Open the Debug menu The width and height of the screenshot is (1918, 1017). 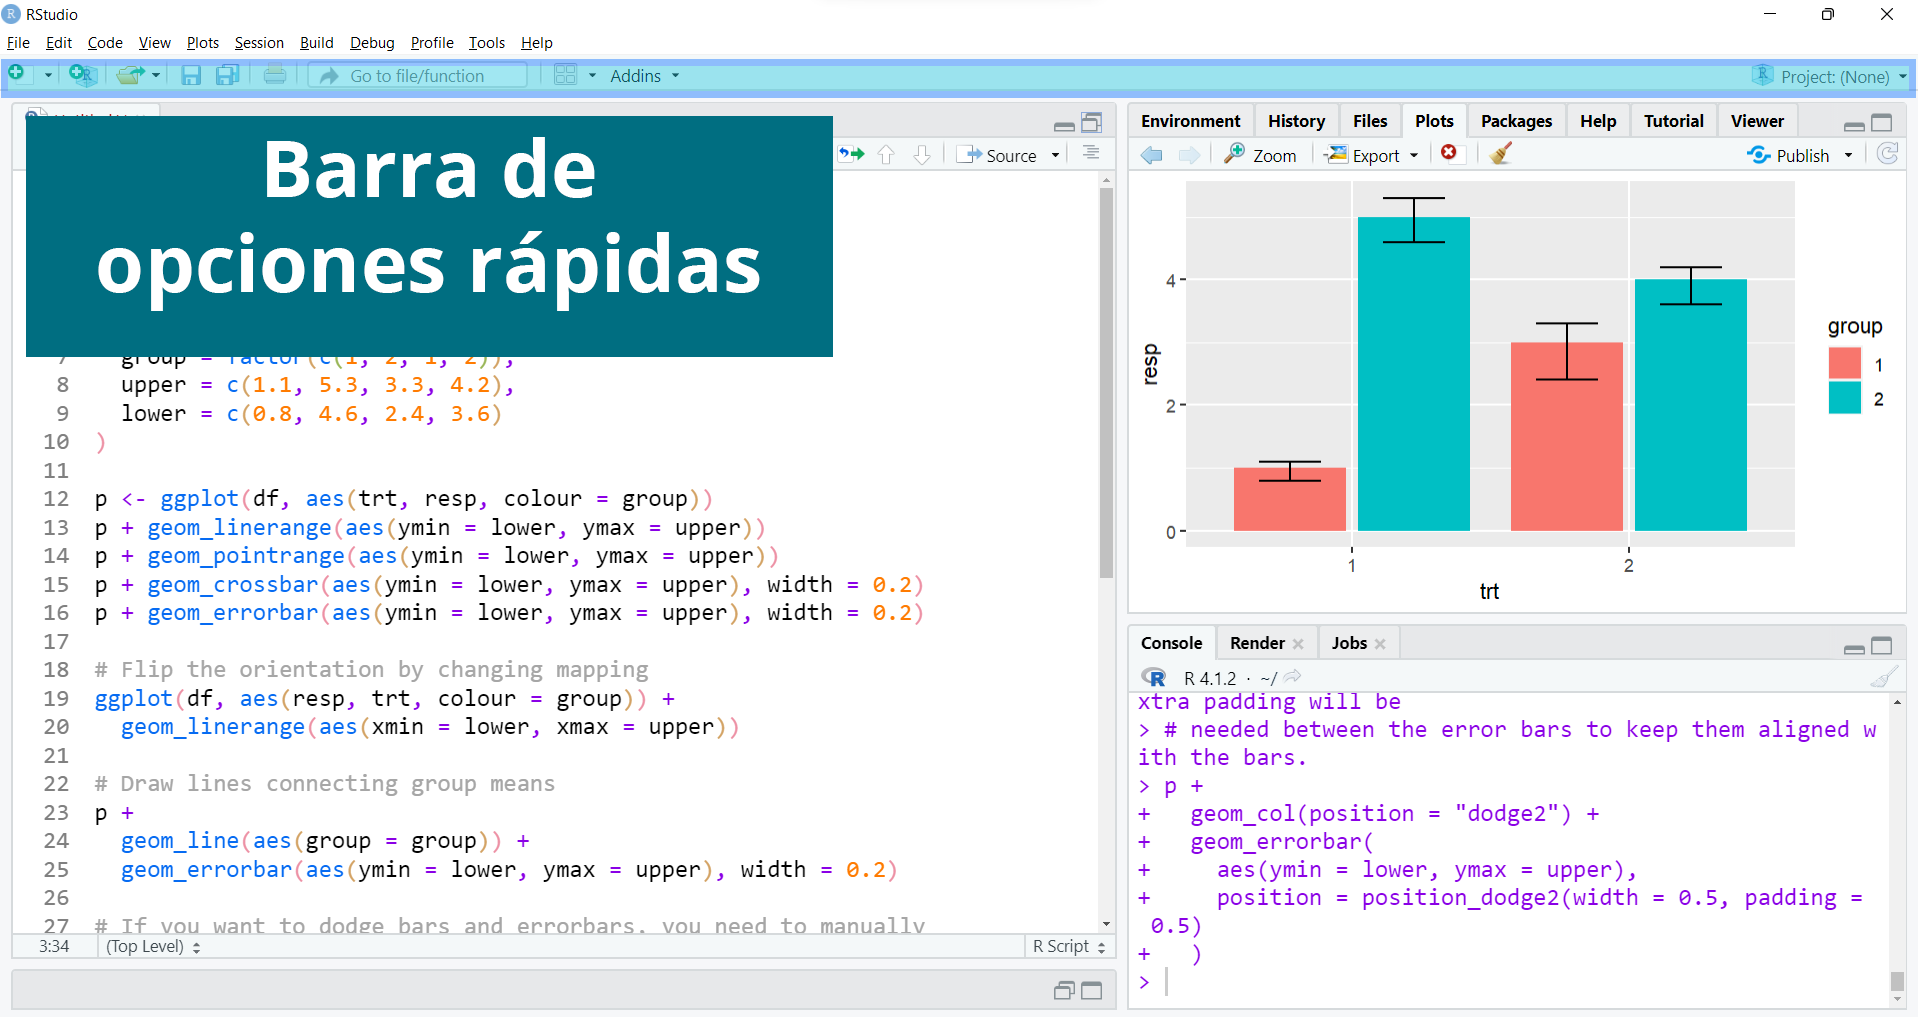(x=372, y=43)
